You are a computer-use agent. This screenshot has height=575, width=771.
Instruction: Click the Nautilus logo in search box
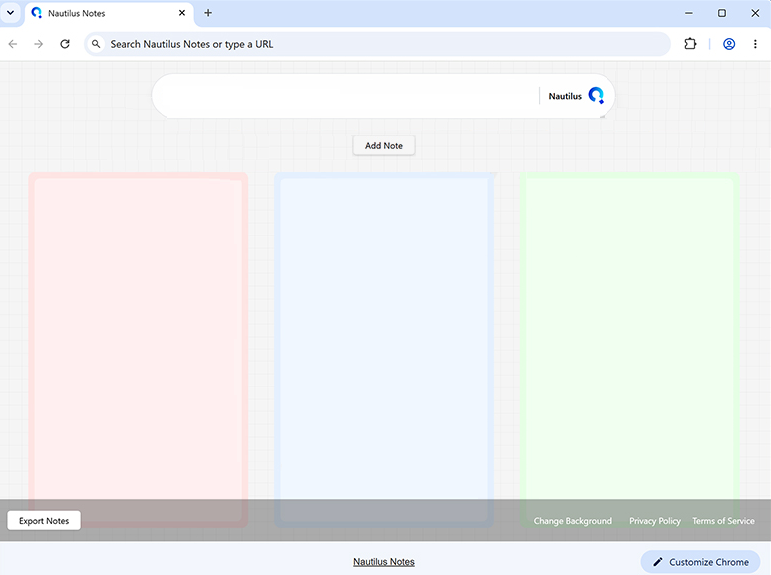click(x=596, y=95)
